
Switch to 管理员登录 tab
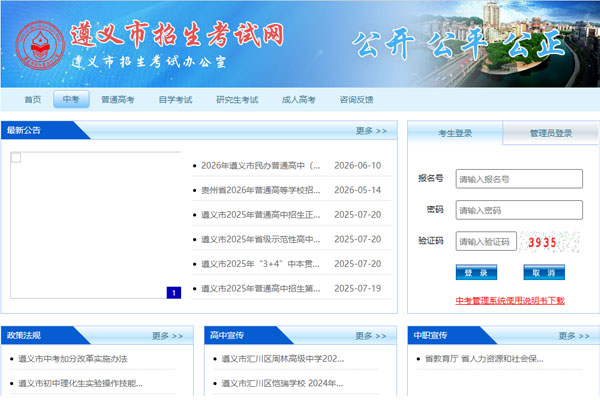coord(551,133)
